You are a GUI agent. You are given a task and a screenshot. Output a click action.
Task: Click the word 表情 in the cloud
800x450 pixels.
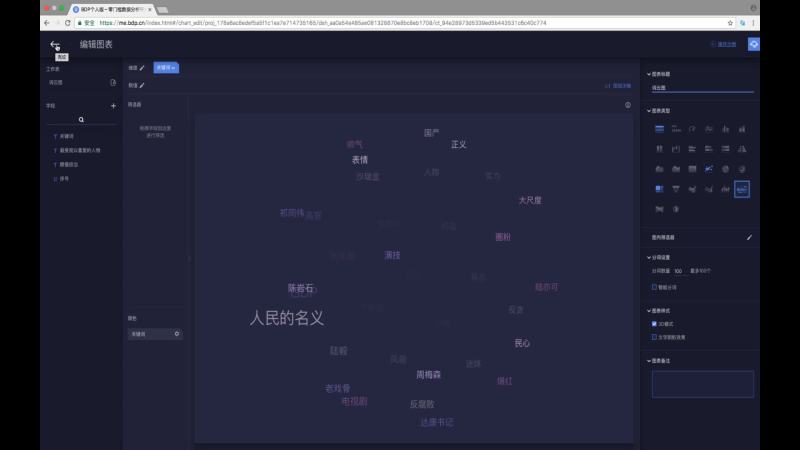pos(360,160)
